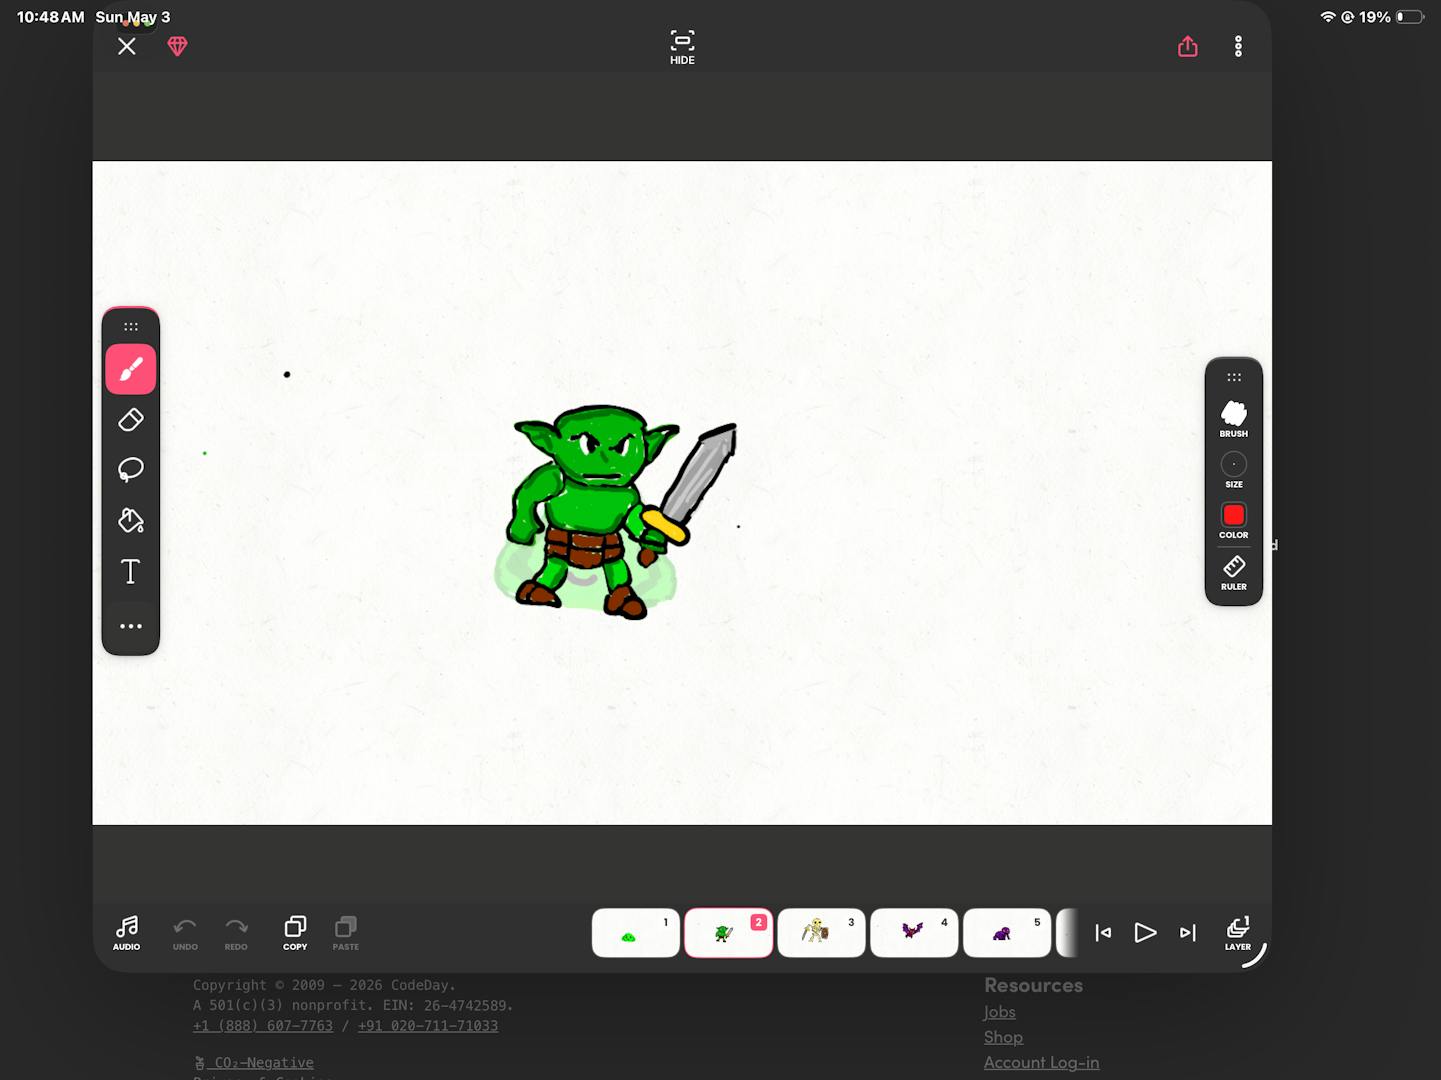Play the animation
Screen dimensions: 1441x1080
click(1146, 933)
